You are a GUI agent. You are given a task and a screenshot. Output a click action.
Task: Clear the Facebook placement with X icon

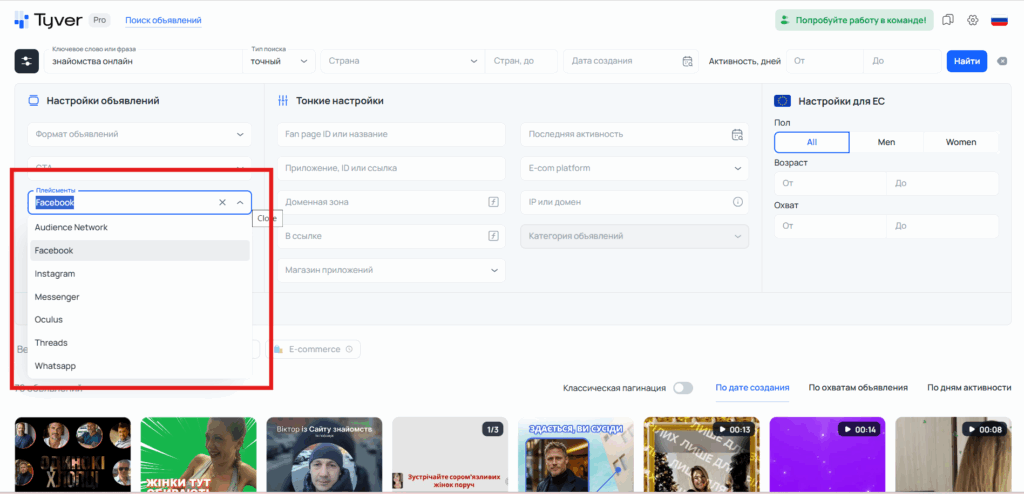pos(222,202)
